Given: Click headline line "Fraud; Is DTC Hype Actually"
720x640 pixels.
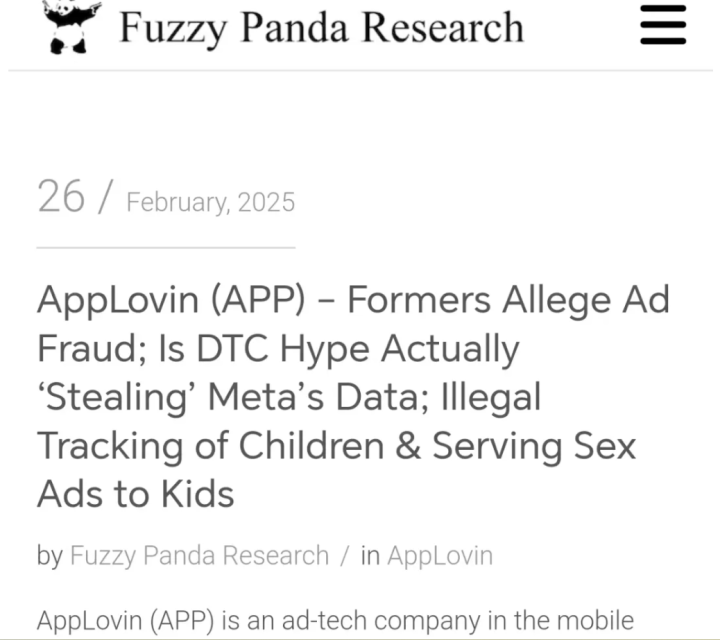Looking at the screenshot, I should pos(278,349).
